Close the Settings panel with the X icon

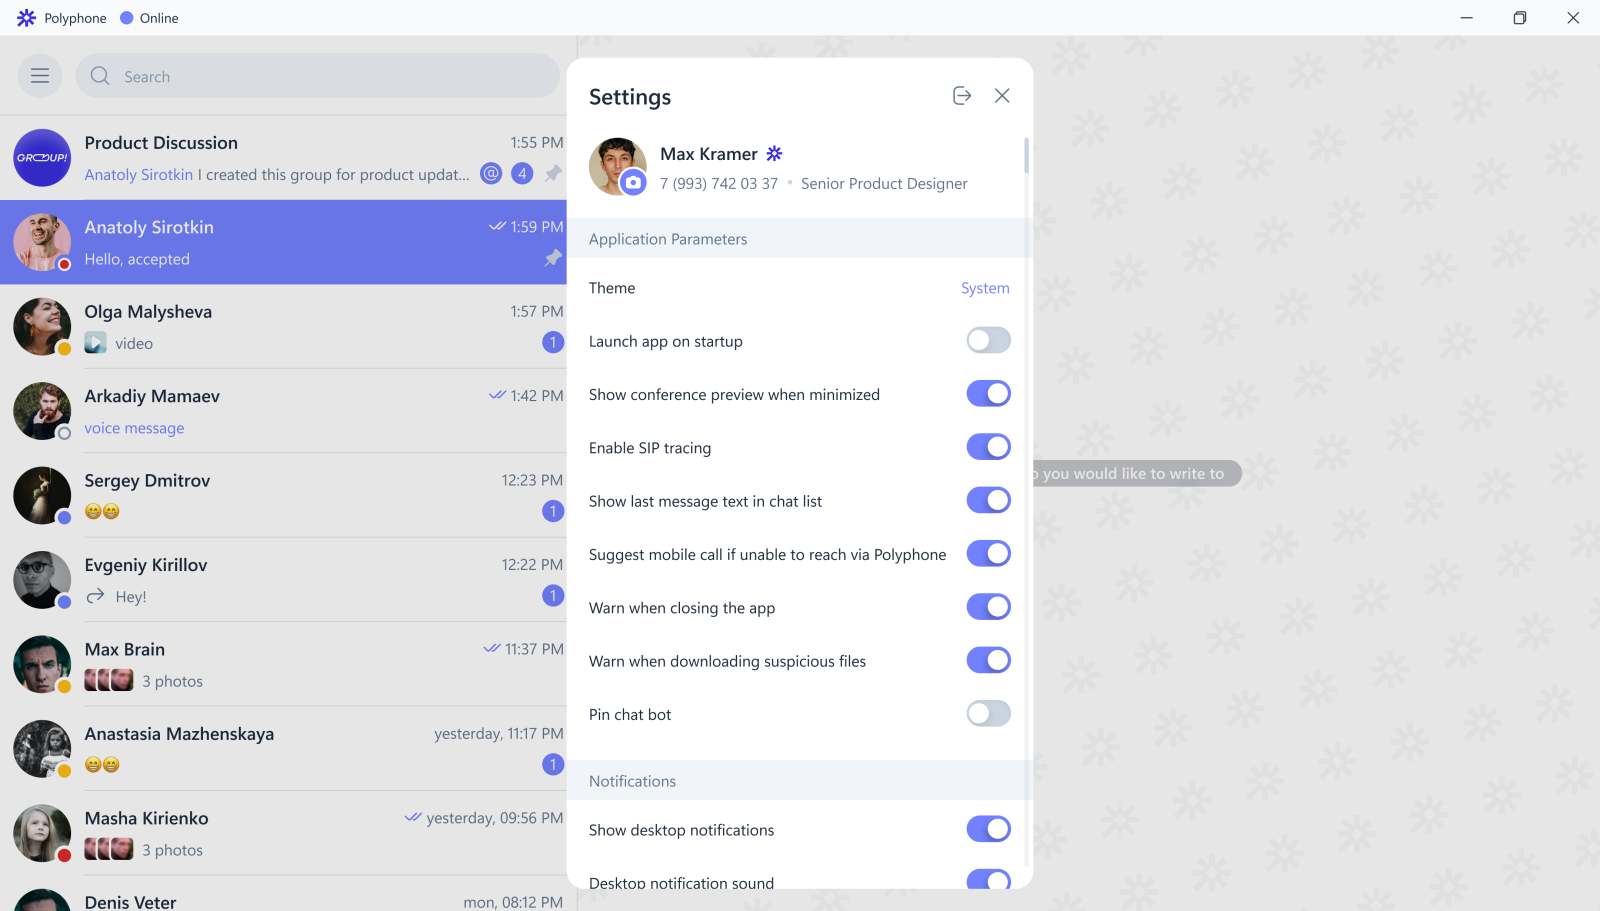(1002, 96)
